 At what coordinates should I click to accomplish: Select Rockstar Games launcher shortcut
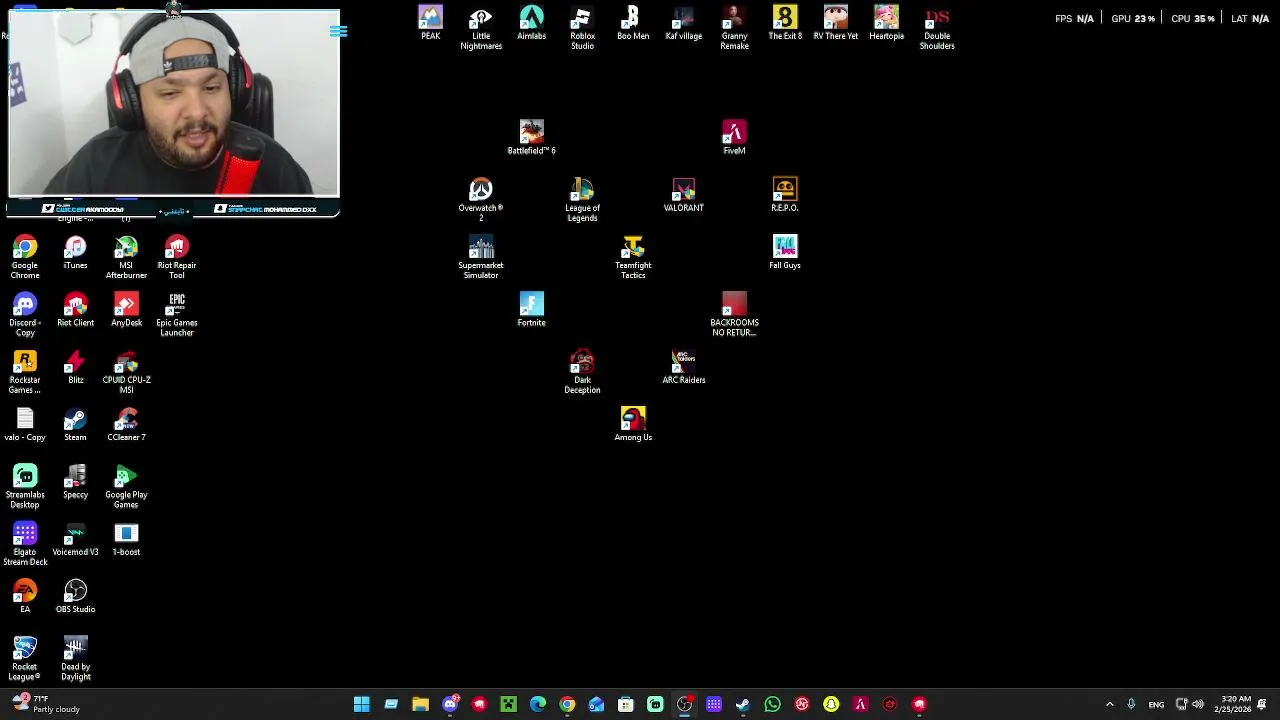pyautogui.click(x=25, y=372)
